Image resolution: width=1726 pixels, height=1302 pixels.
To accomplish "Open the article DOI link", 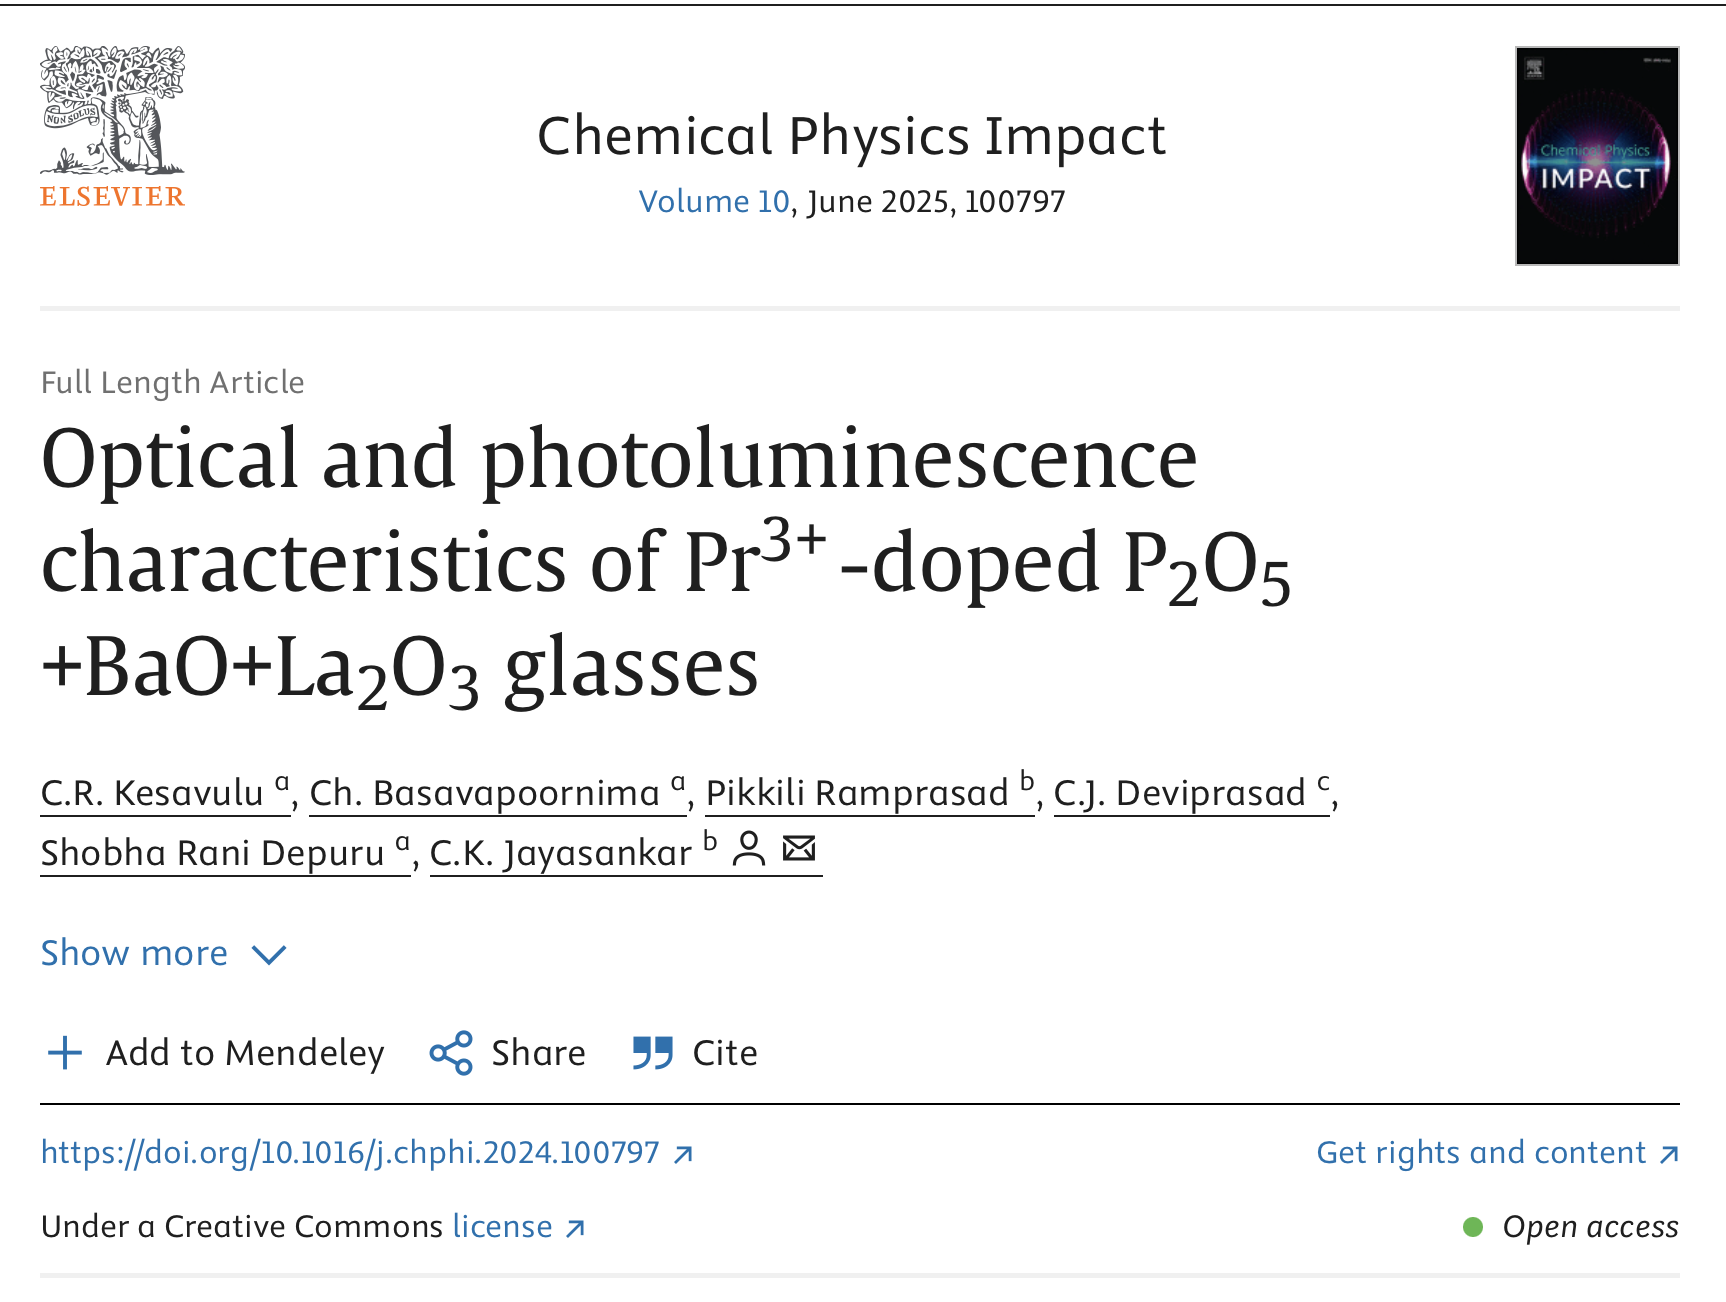I will tap(350, 1153).
